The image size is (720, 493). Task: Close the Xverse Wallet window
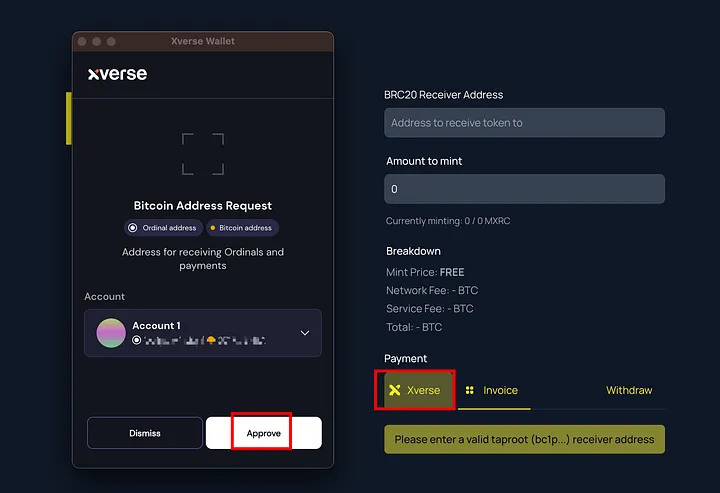tap(82, 41)
